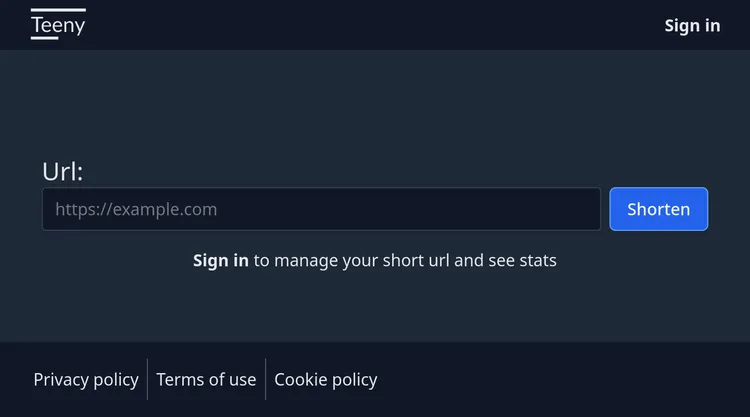Image resolution: width=750 pixels, height=417 pixels.
Task: View the Cookie policy page
Action: tap(326, 380)
